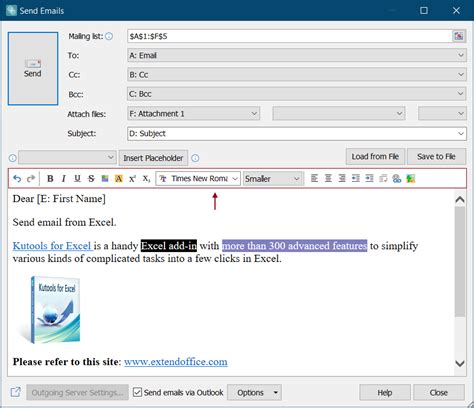Open the font color picker
The height and width of the screenshot is (408, 474).
(105, 179)
